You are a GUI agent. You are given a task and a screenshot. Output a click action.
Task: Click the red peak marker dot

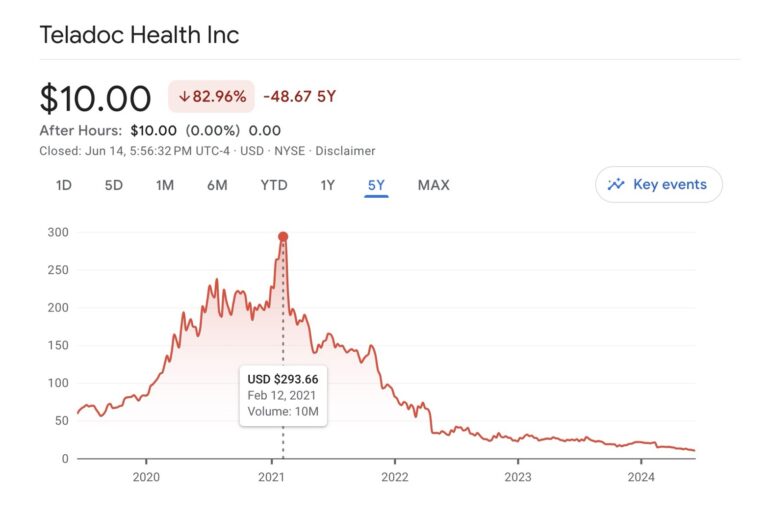point(283,237)
